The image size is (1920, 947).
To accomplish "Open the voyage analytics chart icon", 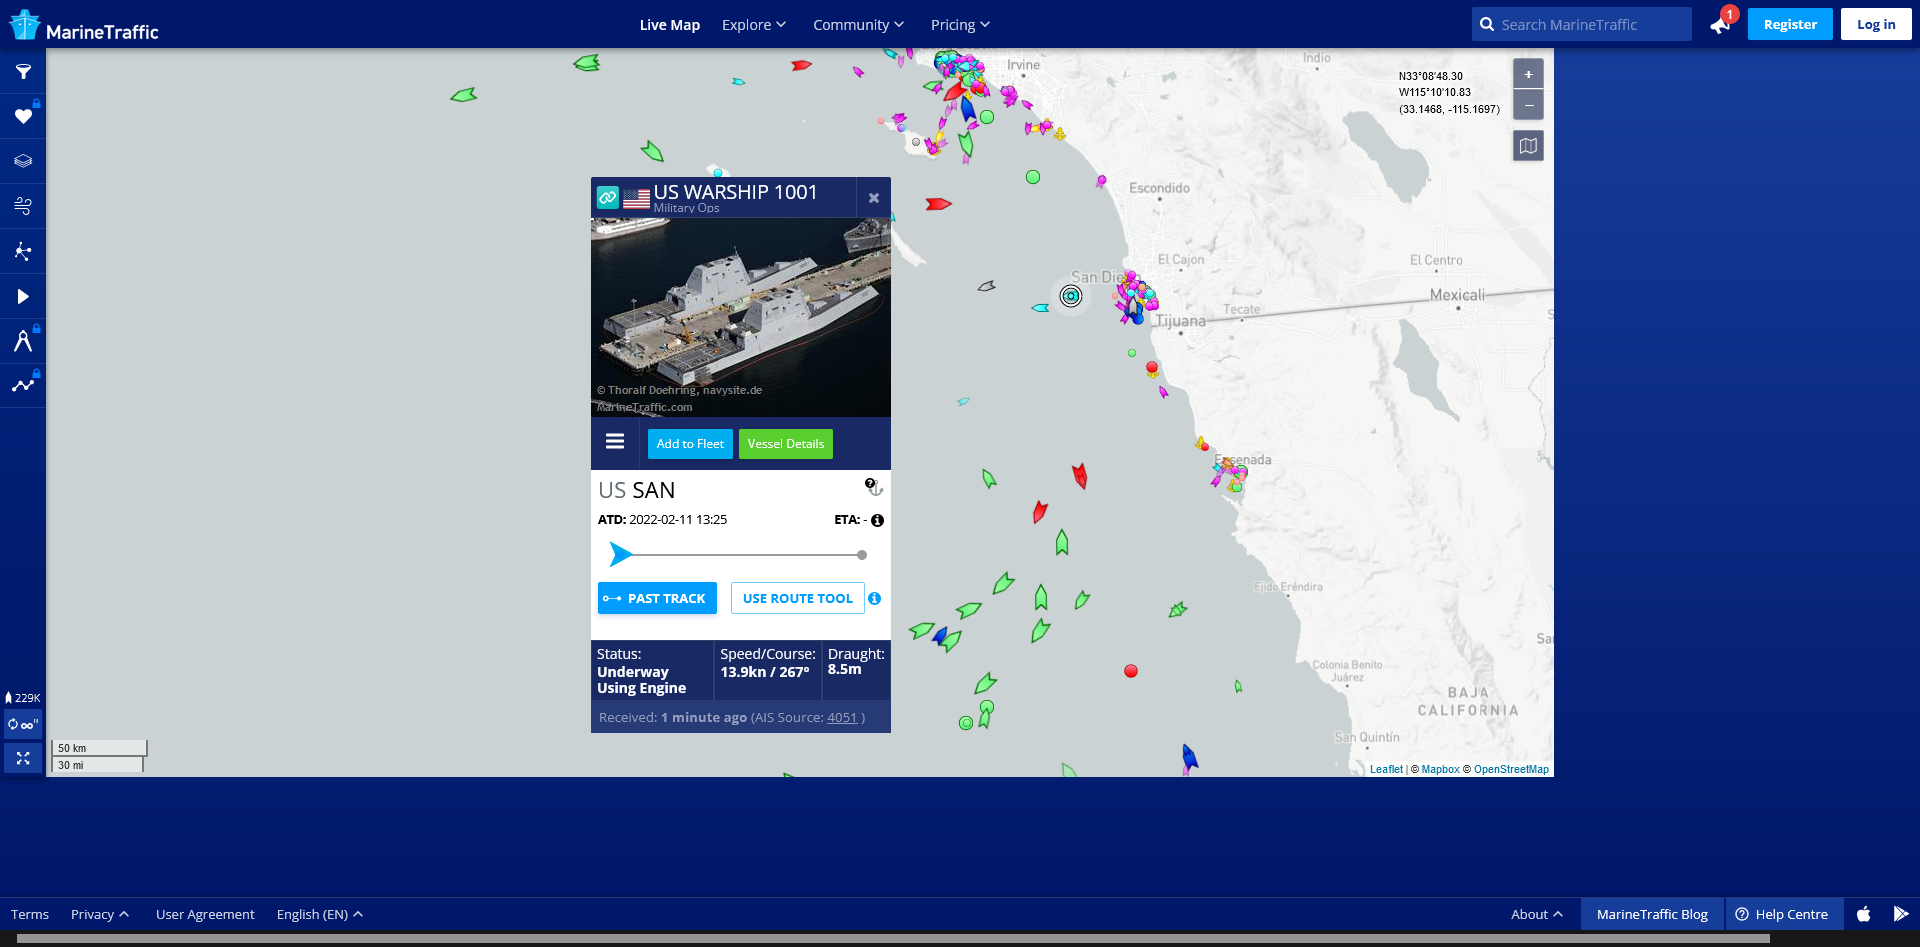I will click(23, 385).
